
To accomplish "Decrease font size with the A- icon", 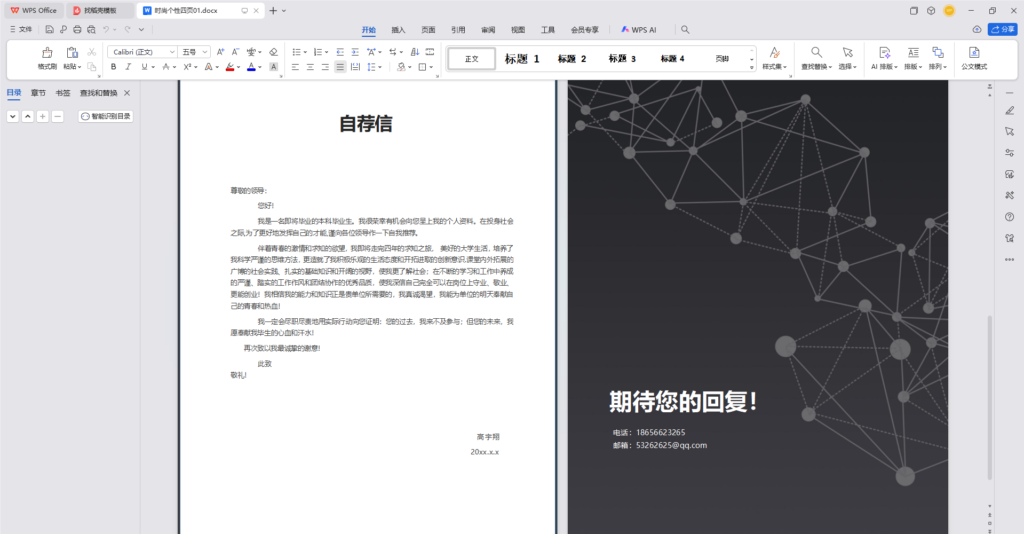I will [235, 52].
